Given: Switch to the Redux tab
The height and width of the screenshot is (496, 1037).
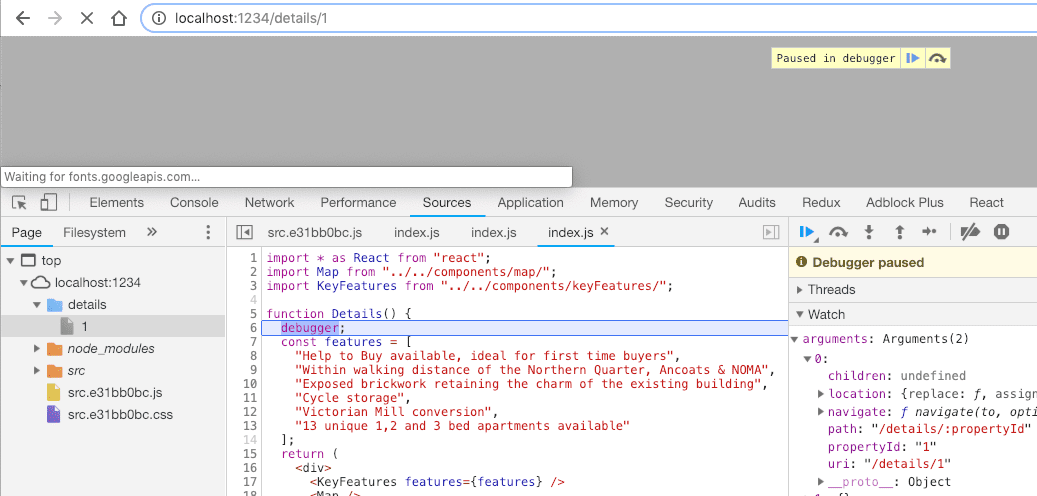Looking at the screenshot, I should (821, 202).
